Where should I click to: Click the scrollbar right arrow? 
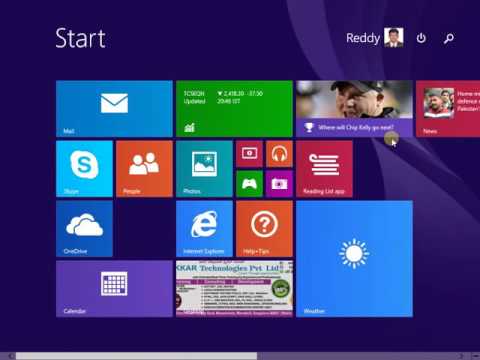coord(461,356)
